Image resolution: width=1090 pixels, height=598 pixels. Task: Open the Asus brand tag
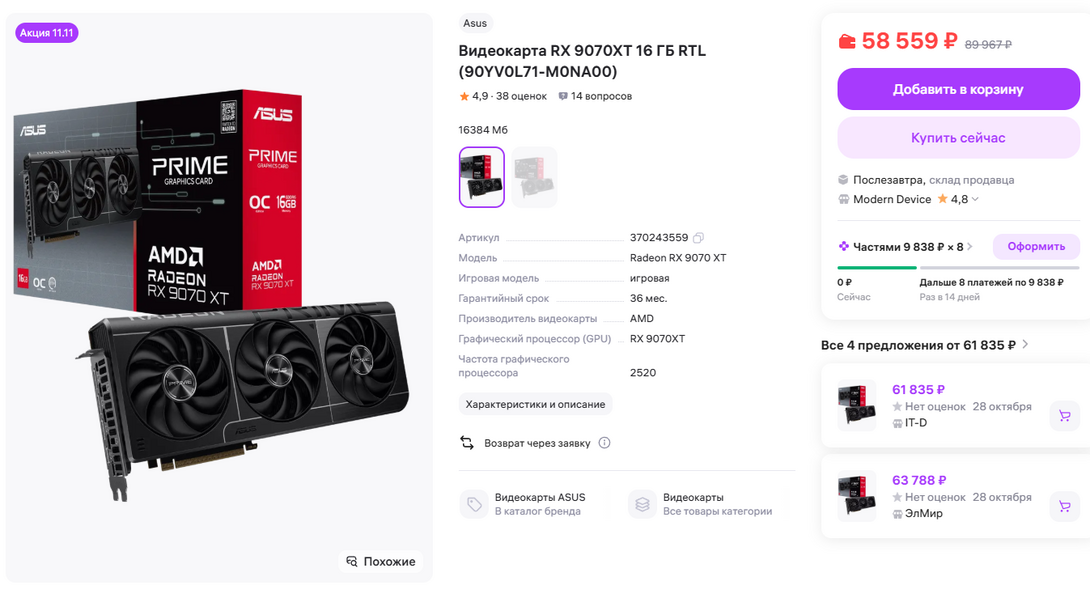tap(475, 23)
